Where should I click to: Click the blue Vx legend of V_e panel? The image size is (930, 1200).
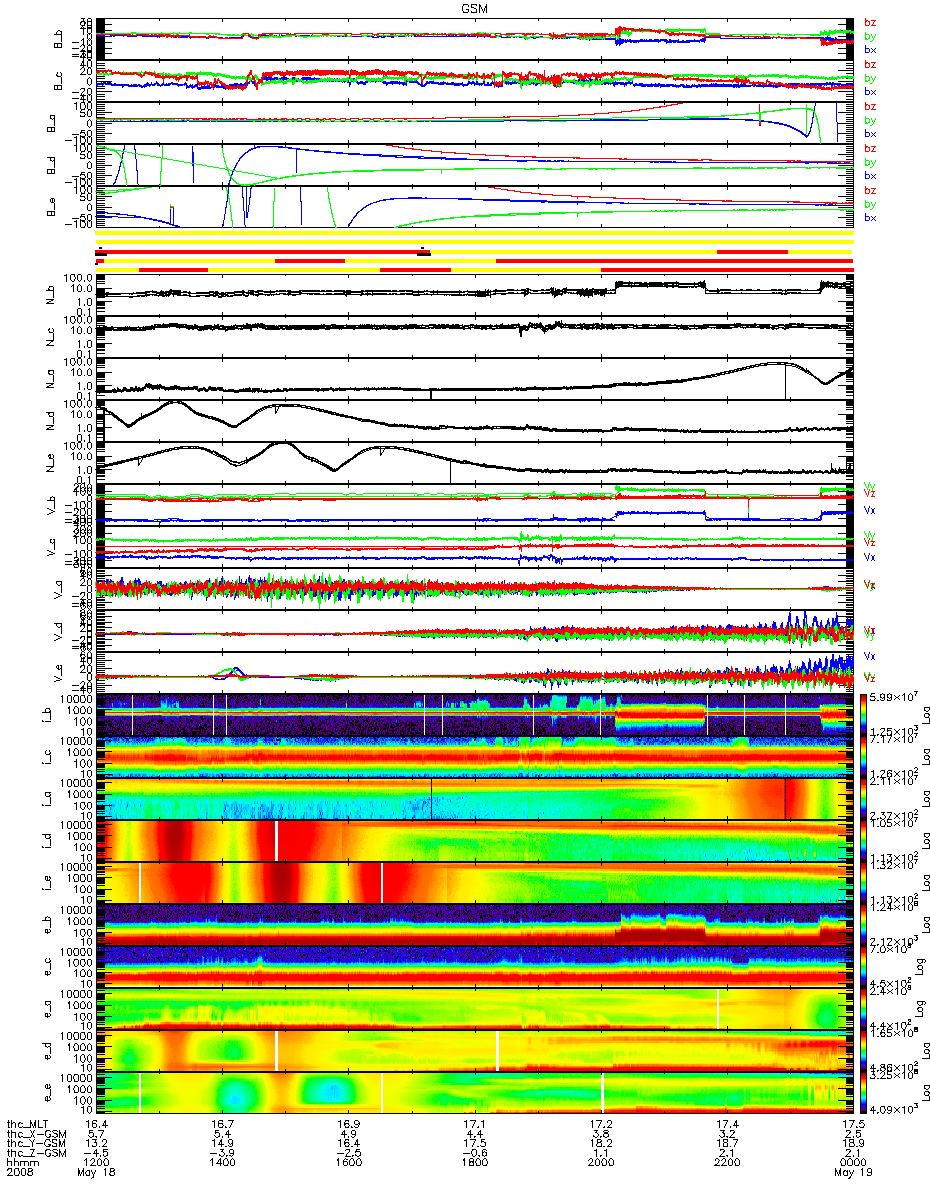pyautogui.click(x=870, y=656)
